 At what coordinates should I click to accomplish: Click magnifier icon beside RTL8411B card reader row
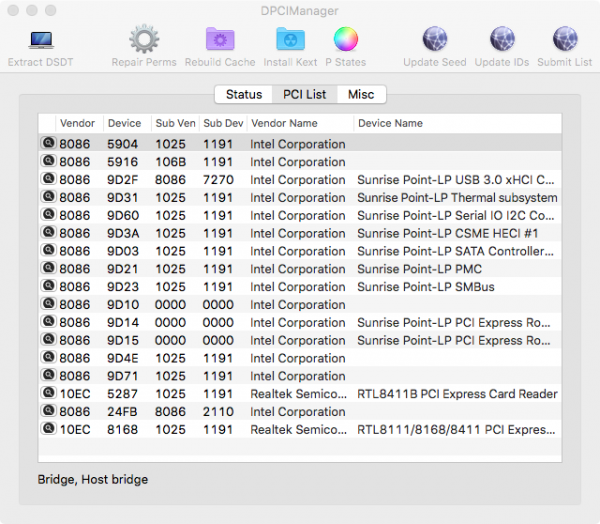[x=47, y=394]
